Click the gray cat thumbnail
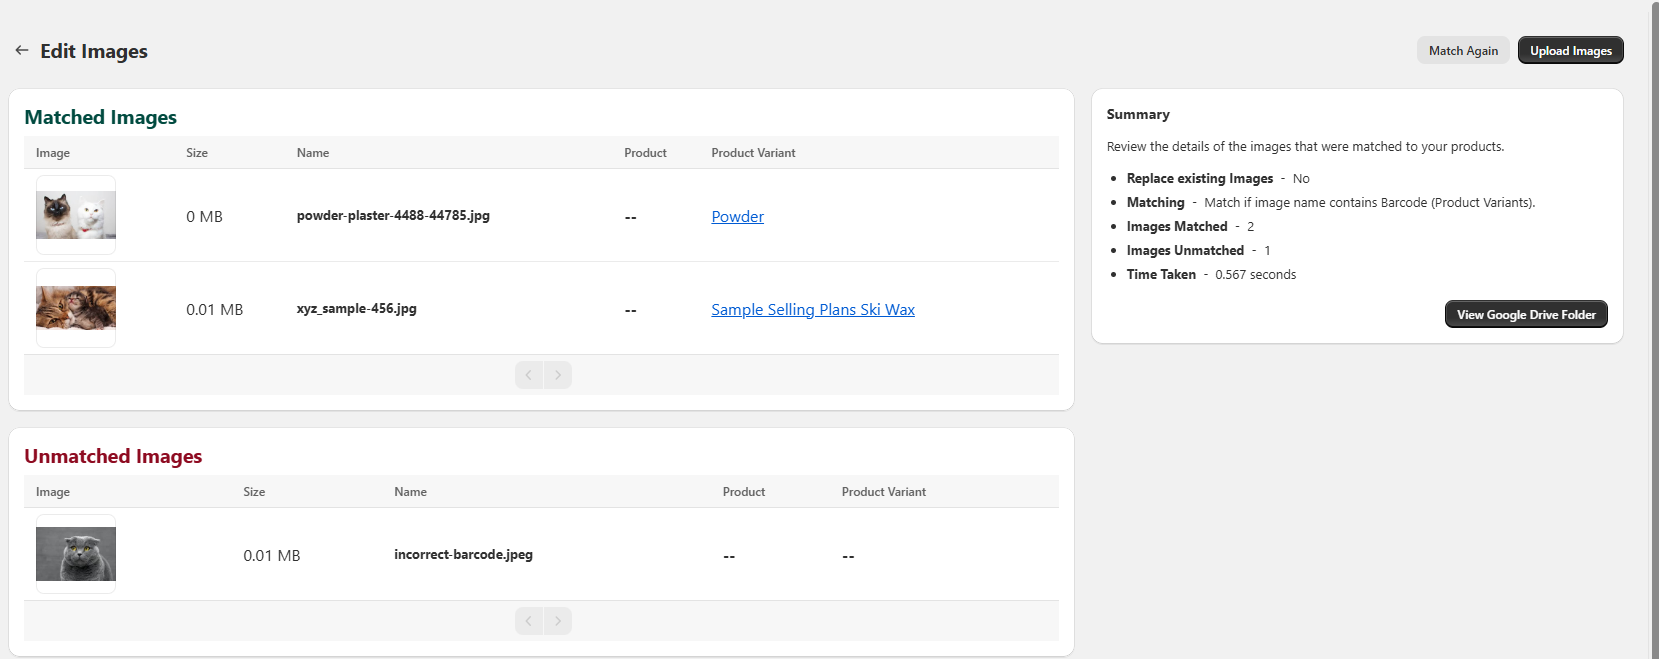This screenshot has width=1659, height=659. pyautogui.click(x=76, y=554)
